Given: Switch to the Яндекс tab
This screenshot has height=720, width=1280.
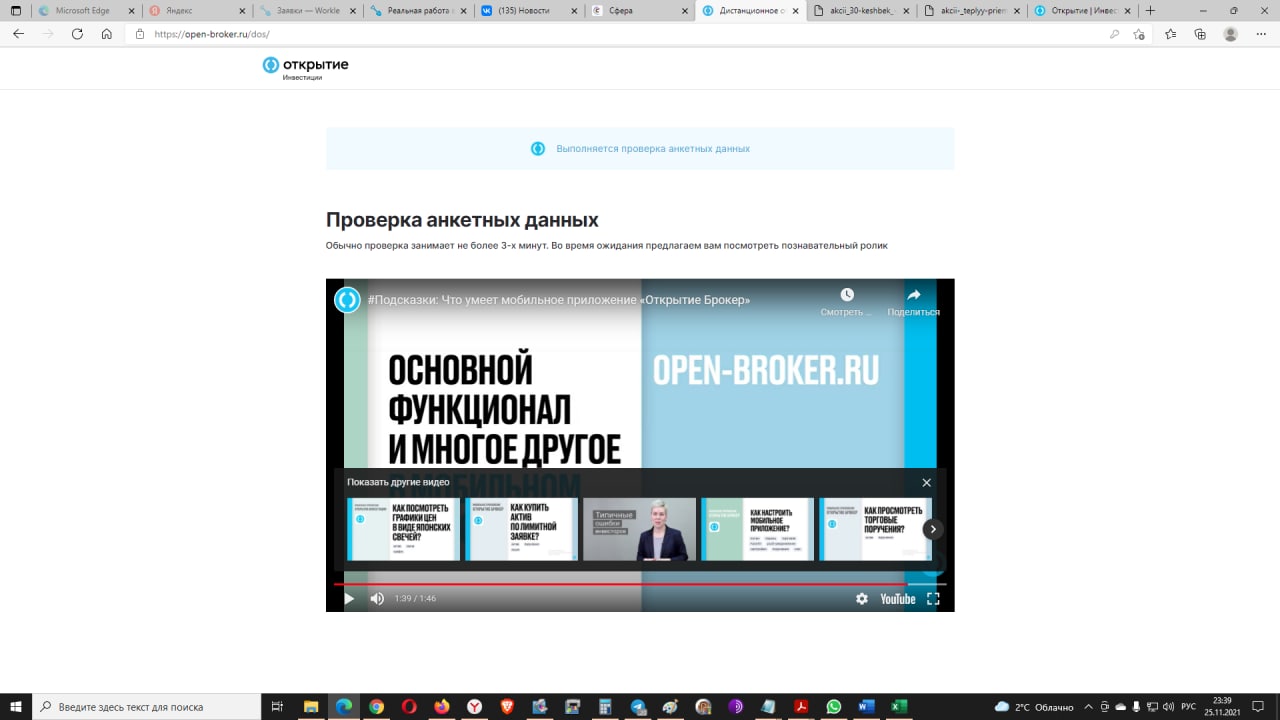Looking at the screenshot, I should click(195, 10).
